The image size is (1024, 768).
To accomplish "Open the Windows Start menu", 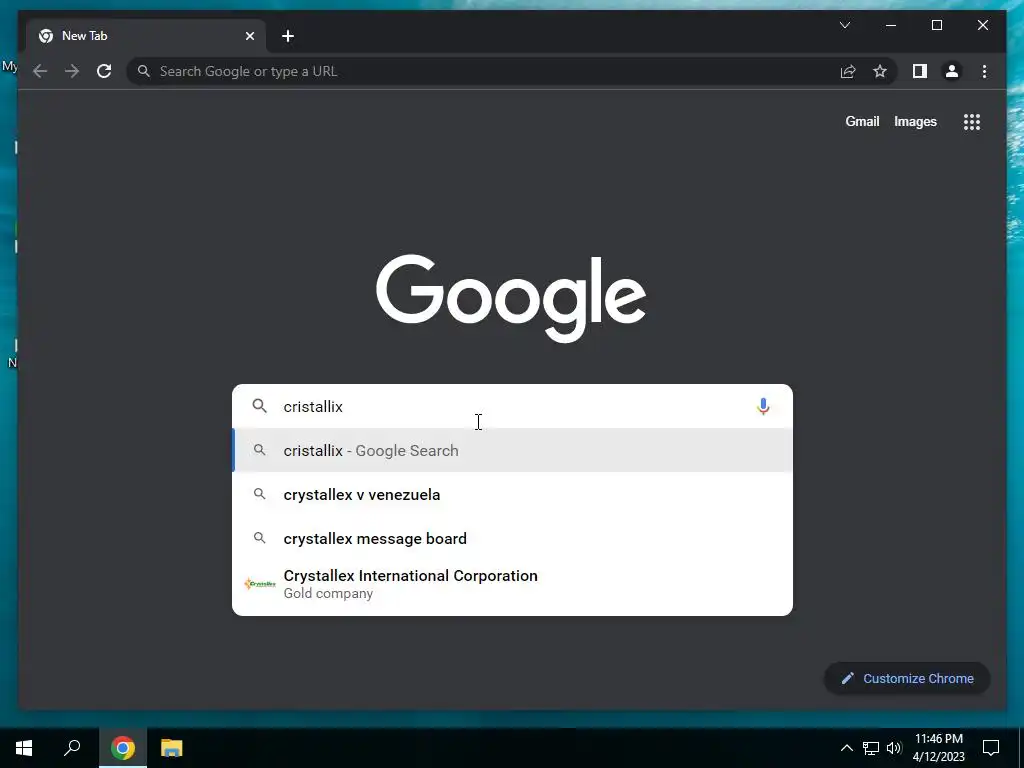I will (x=24, y=748).
